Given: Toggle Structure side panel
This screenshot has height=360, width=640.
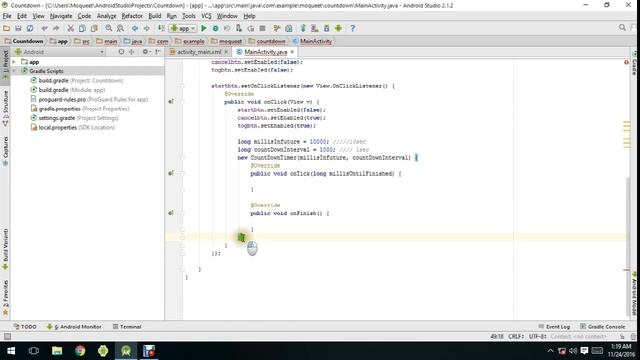Looking at the screenshot, I should (5, 108).
